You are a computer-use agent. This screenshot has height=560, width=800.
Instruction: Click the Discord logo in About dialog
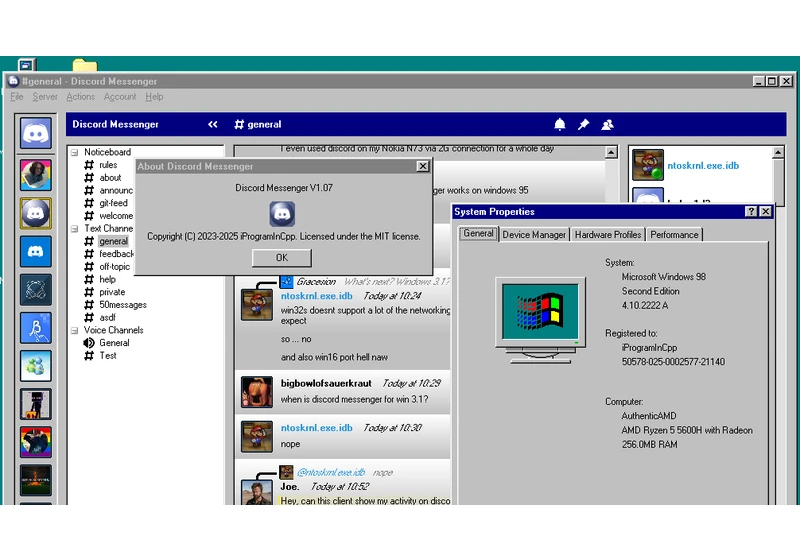tap(282, 214)
